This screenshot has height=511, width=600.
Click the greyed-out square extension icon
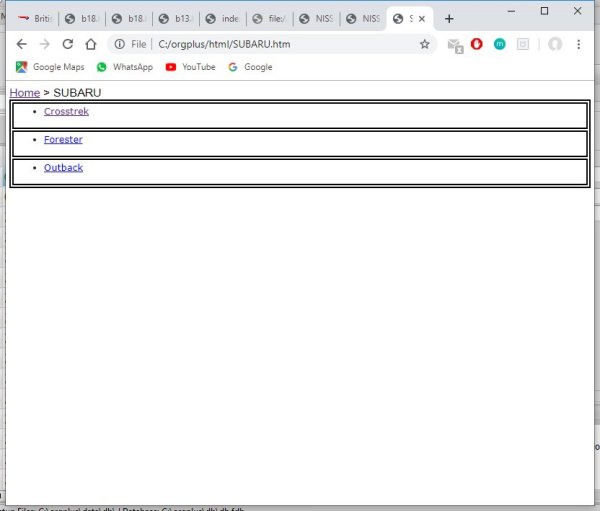tap(523, 44)
